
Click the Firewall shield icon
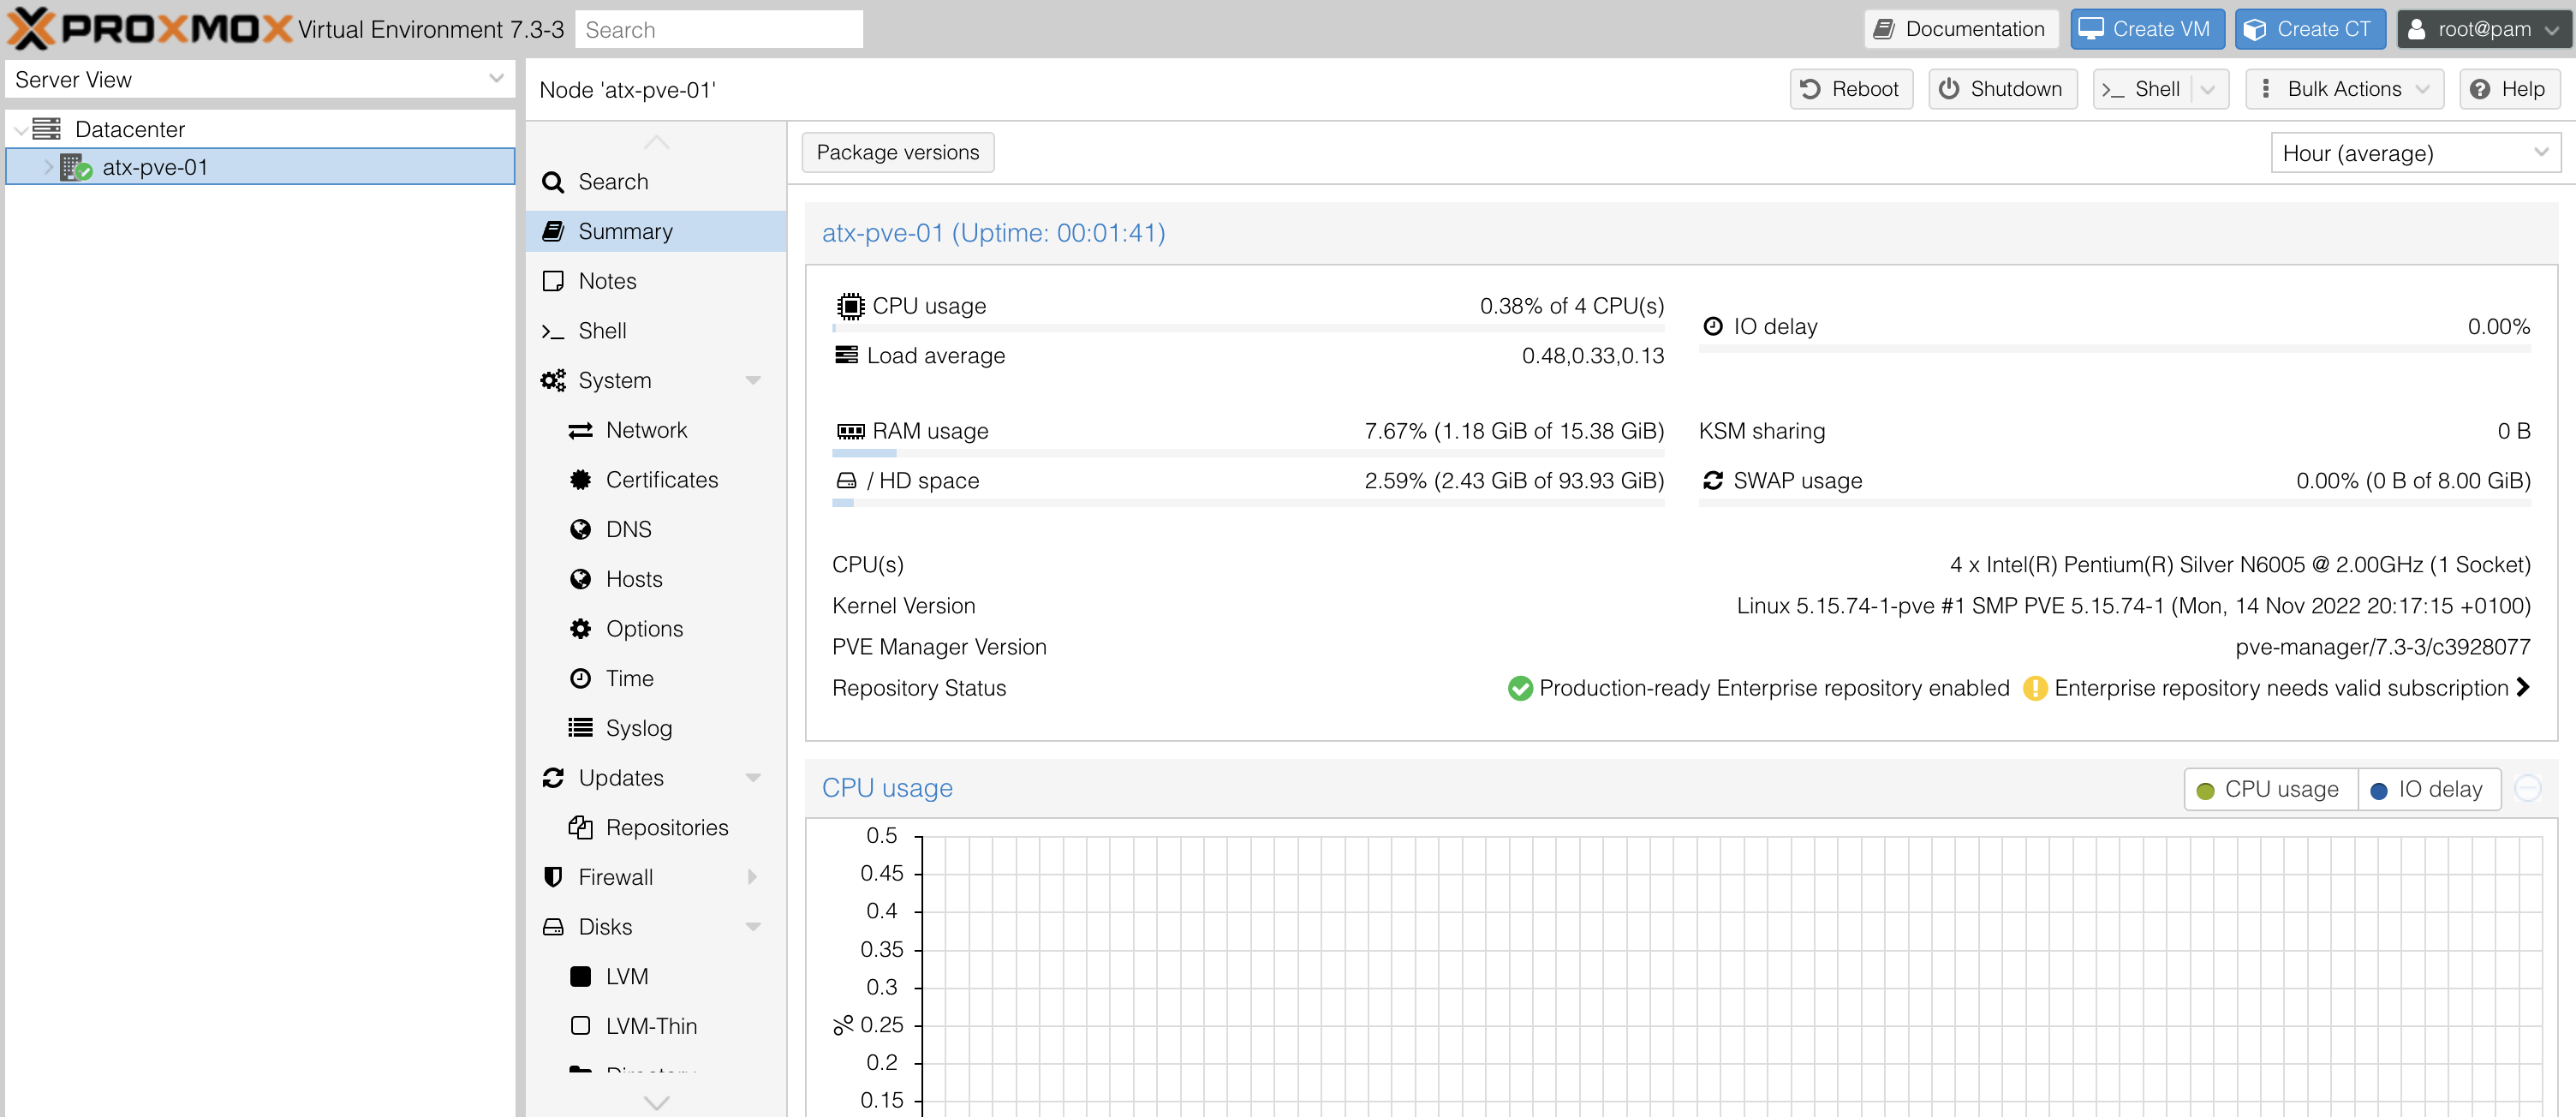(x=553, y=877)
